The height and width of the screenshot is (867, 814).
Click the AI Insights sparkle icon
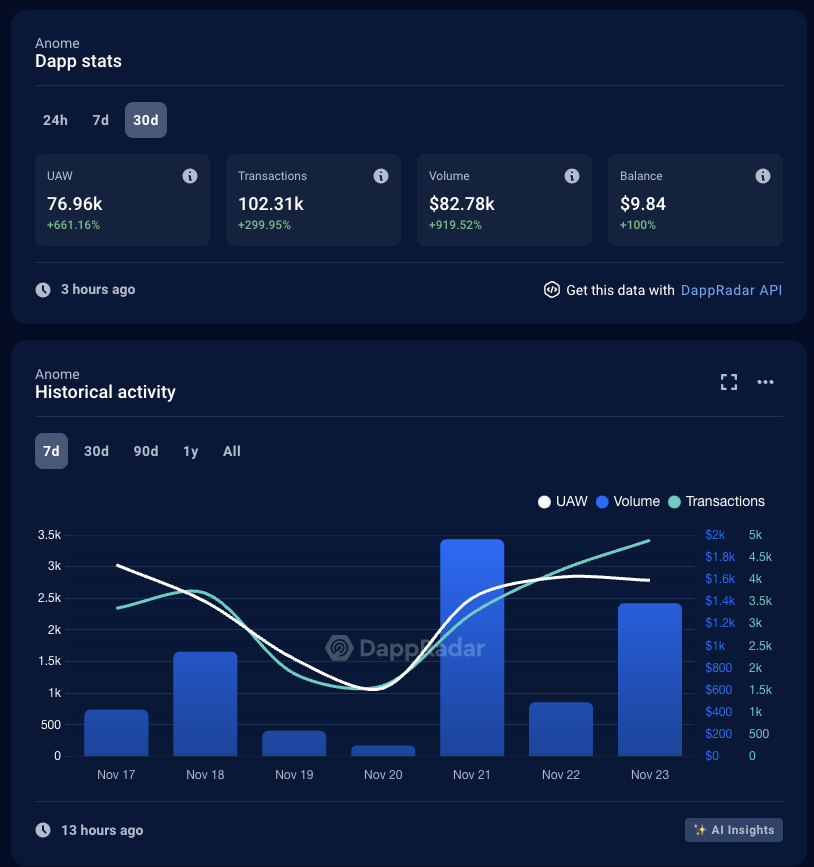tap(700, 829)
